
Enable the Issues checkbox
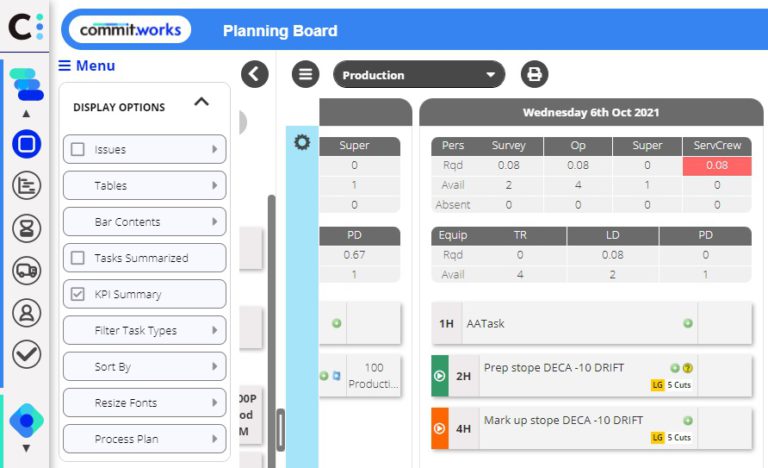point(78,149)
